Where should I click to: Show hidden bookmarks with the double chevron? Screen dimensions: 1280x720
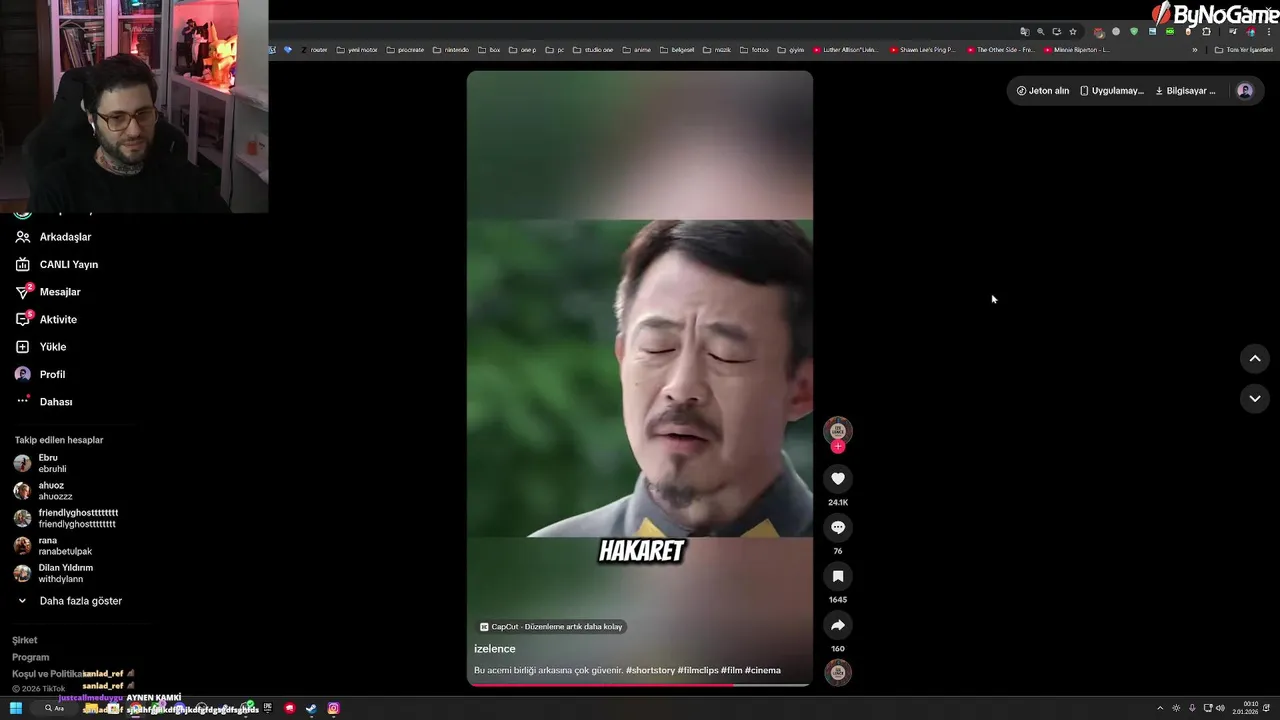[x=1194, y=49]
